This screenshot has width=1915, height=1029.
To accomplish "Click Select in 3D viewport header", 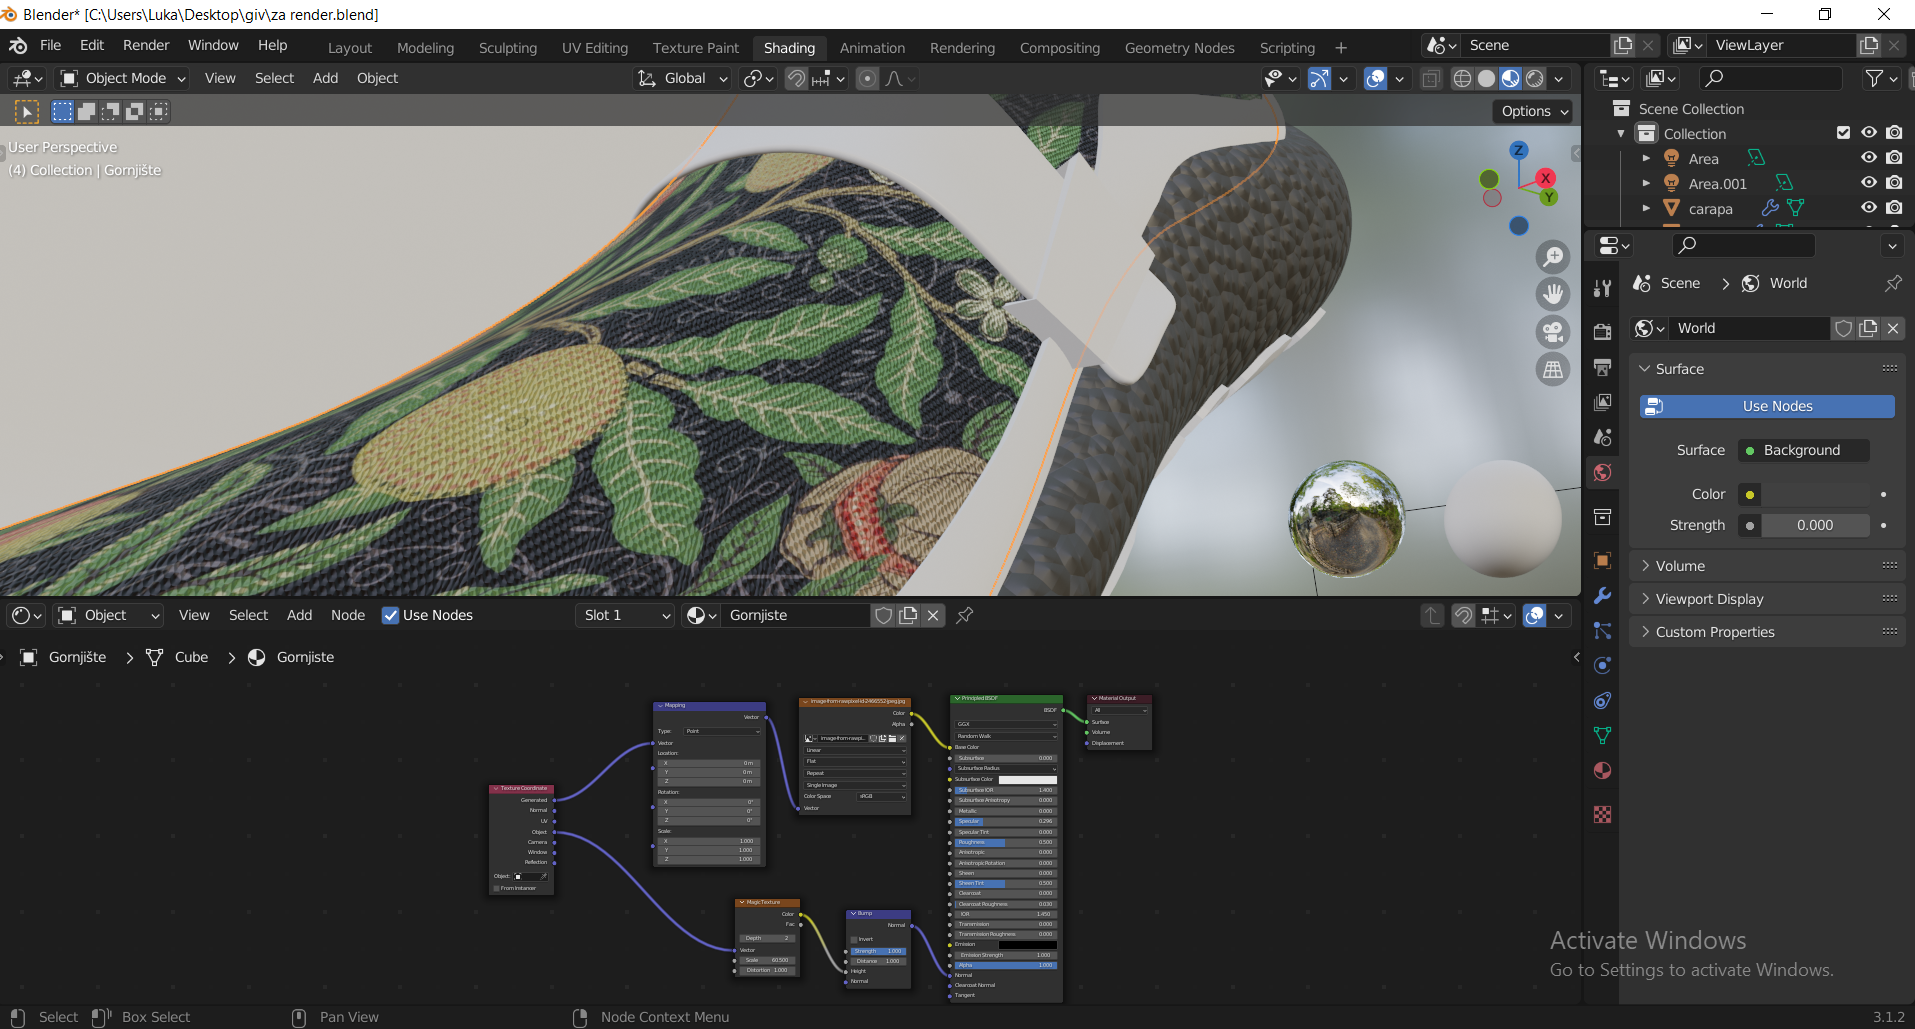I will pyautogui.click(x=274, y=78).
